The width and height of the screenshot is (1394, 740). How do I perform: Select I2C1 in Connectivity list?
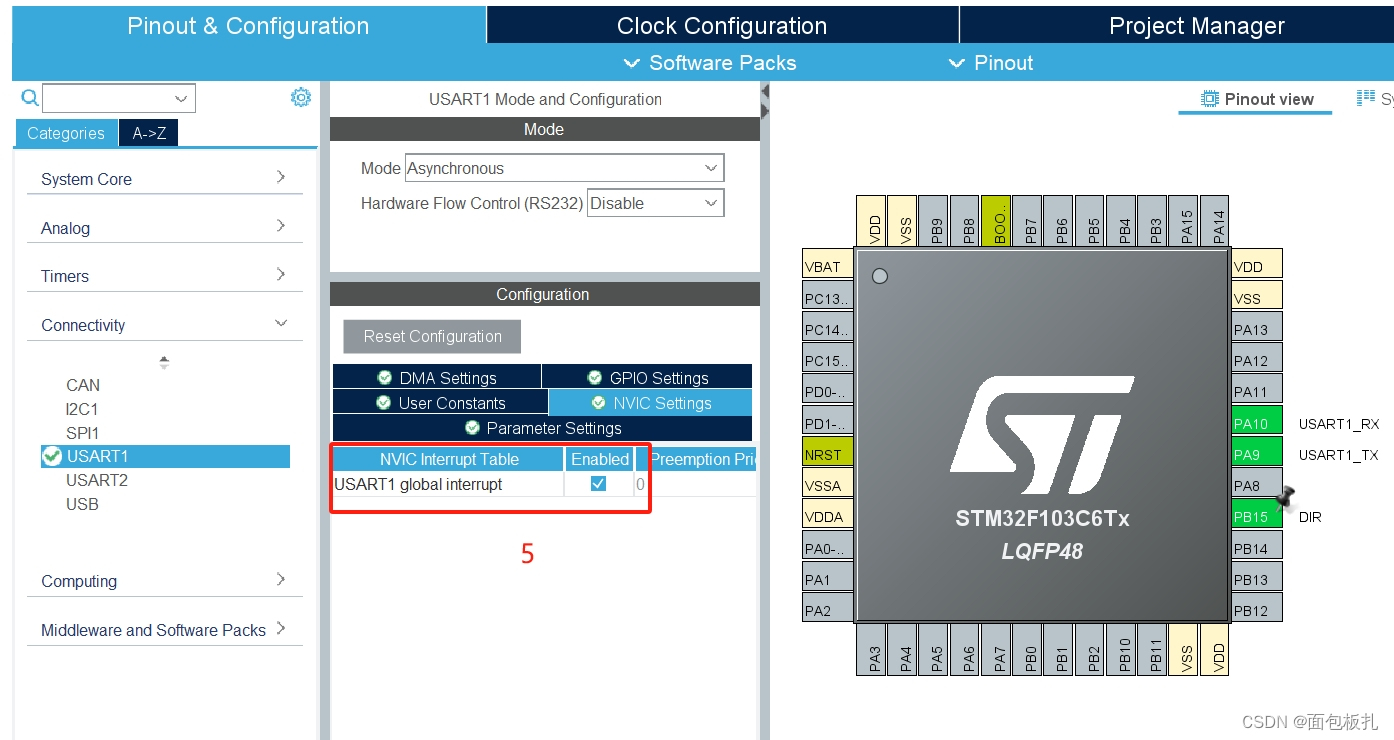pos(82,409)
